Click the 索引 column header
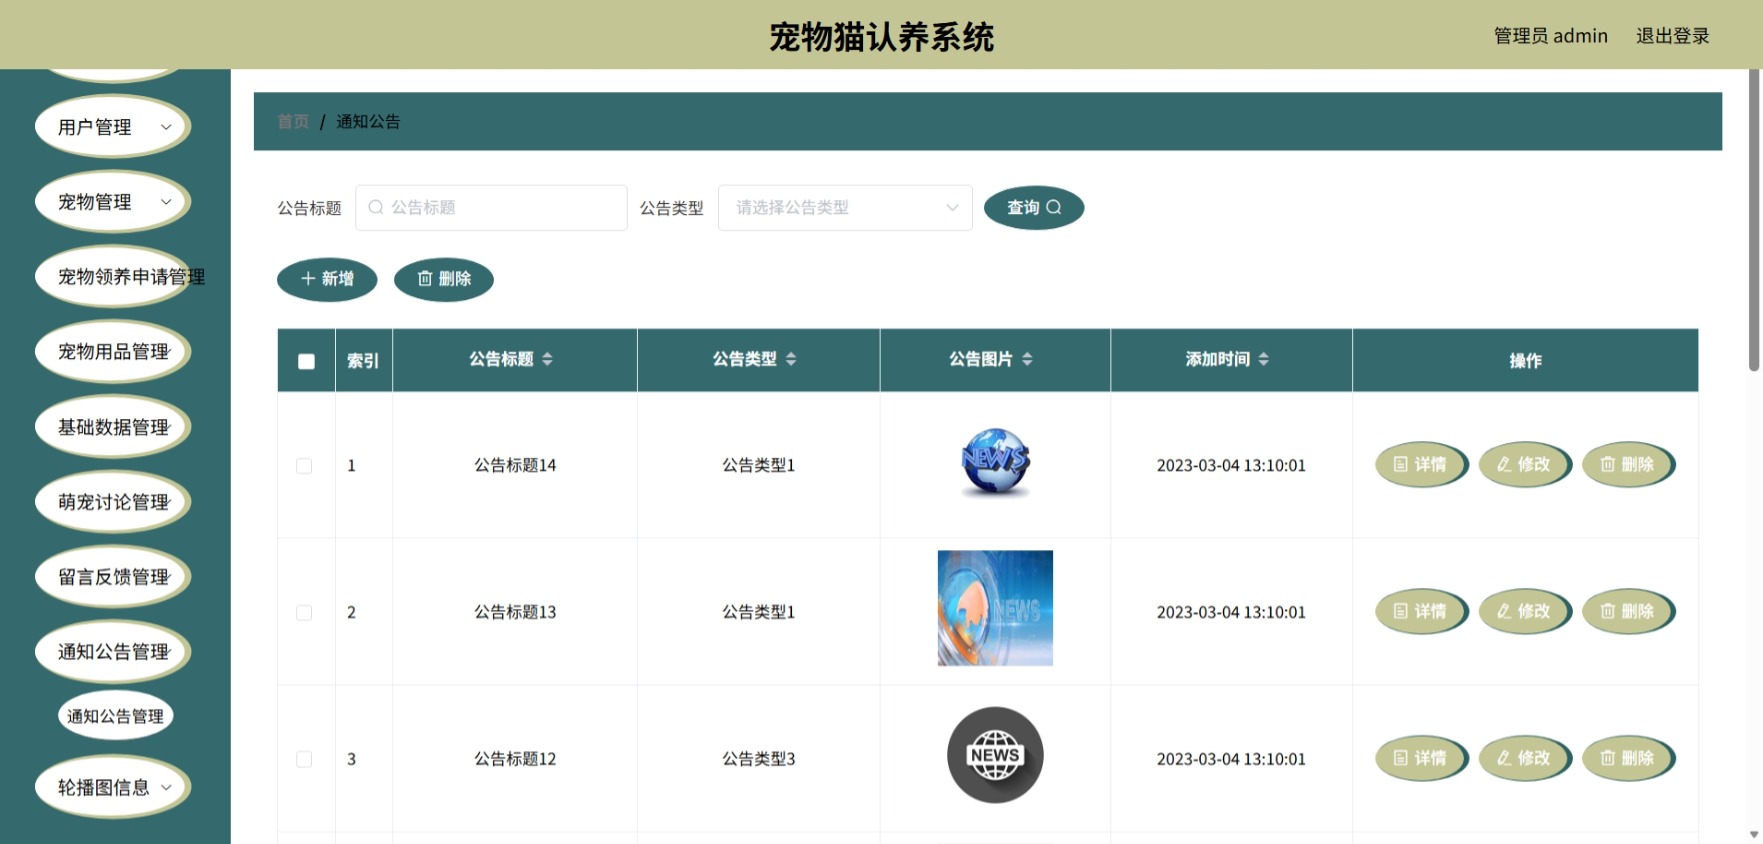 click(363, 360)
